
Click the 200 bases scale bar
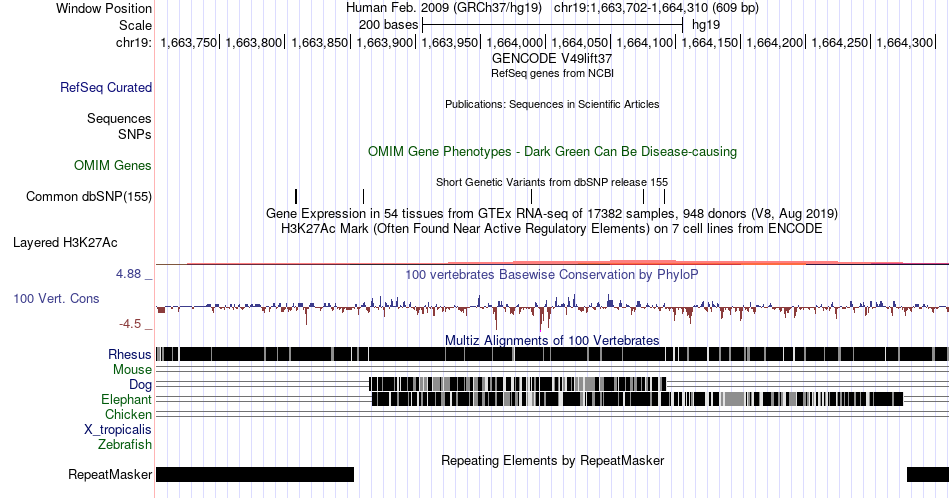click(552, 25)
